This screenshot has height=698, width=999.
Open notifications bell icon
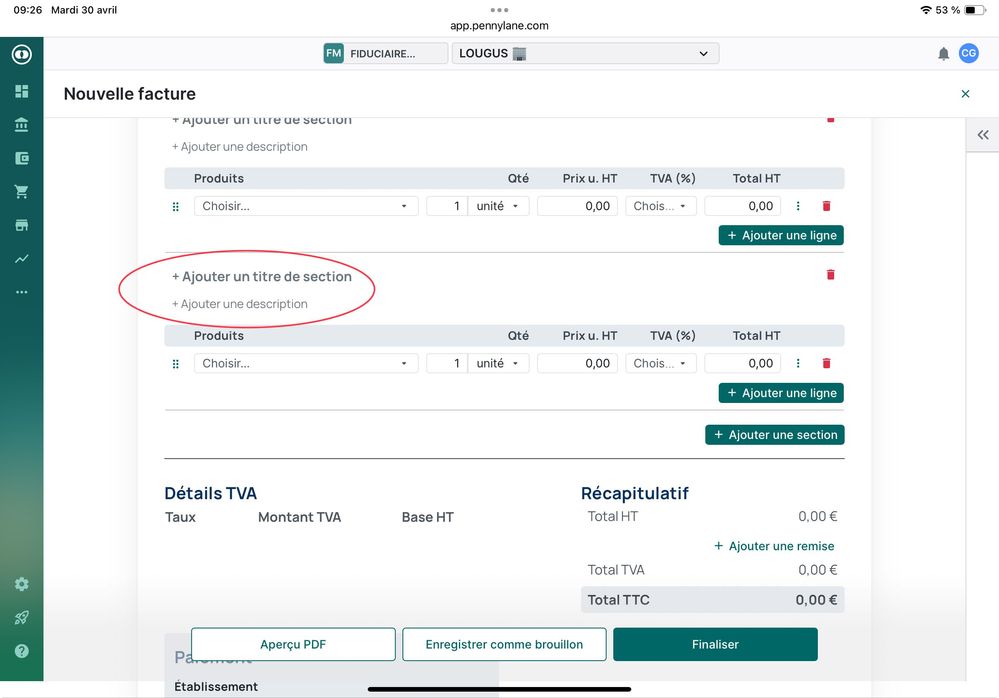coord(943,54)
